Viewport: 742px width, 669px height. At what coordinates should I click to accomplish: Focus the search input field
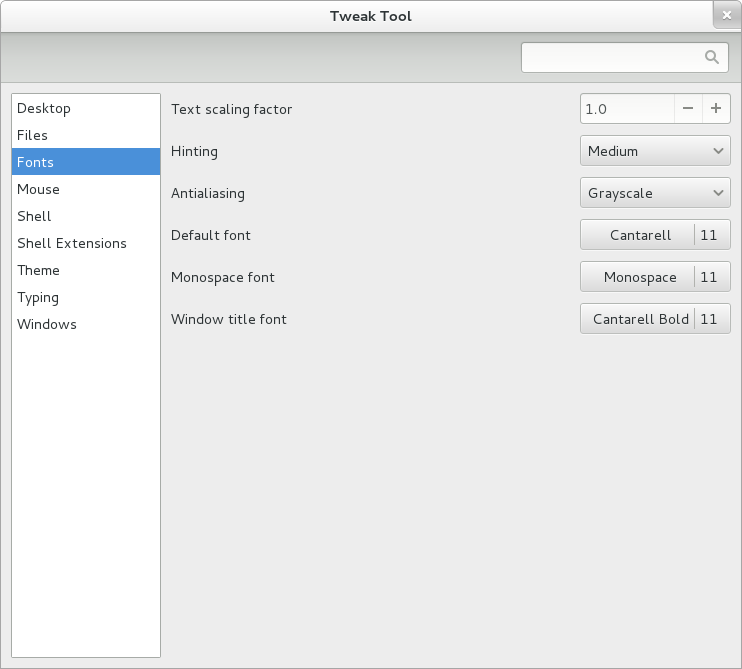coord(610,58)
